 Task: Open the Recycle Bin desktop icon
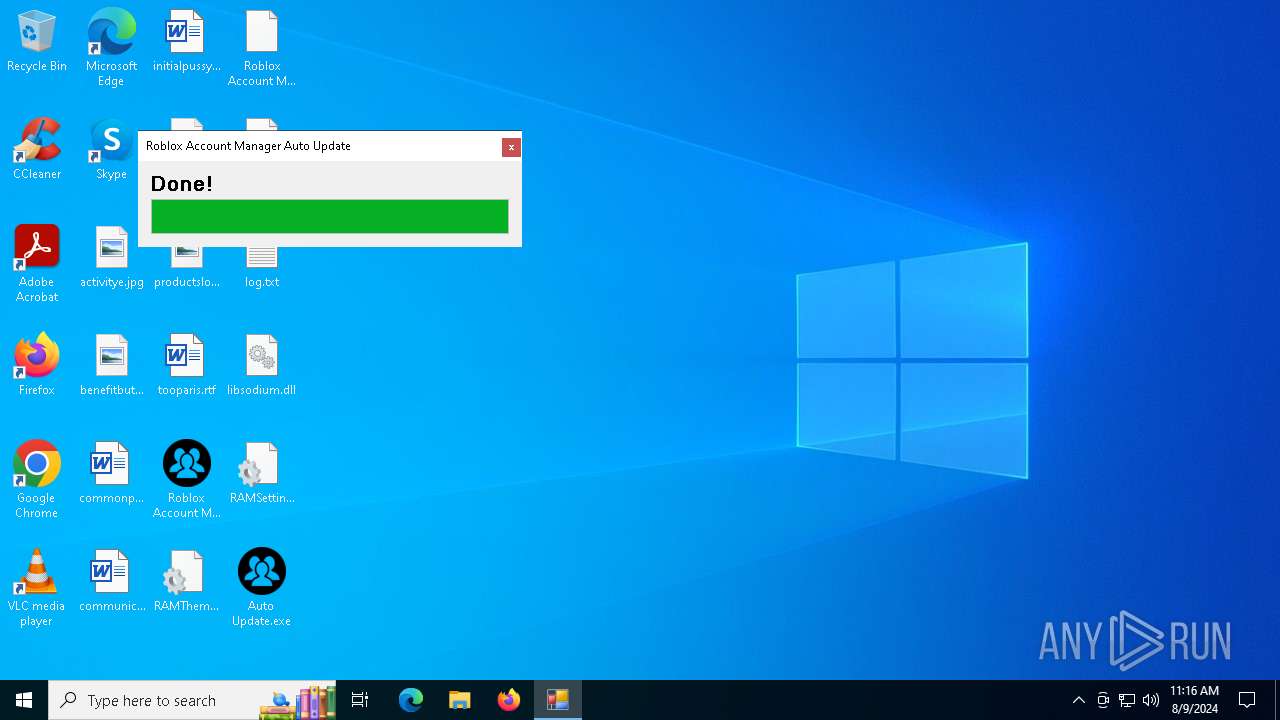coord(37,42)
